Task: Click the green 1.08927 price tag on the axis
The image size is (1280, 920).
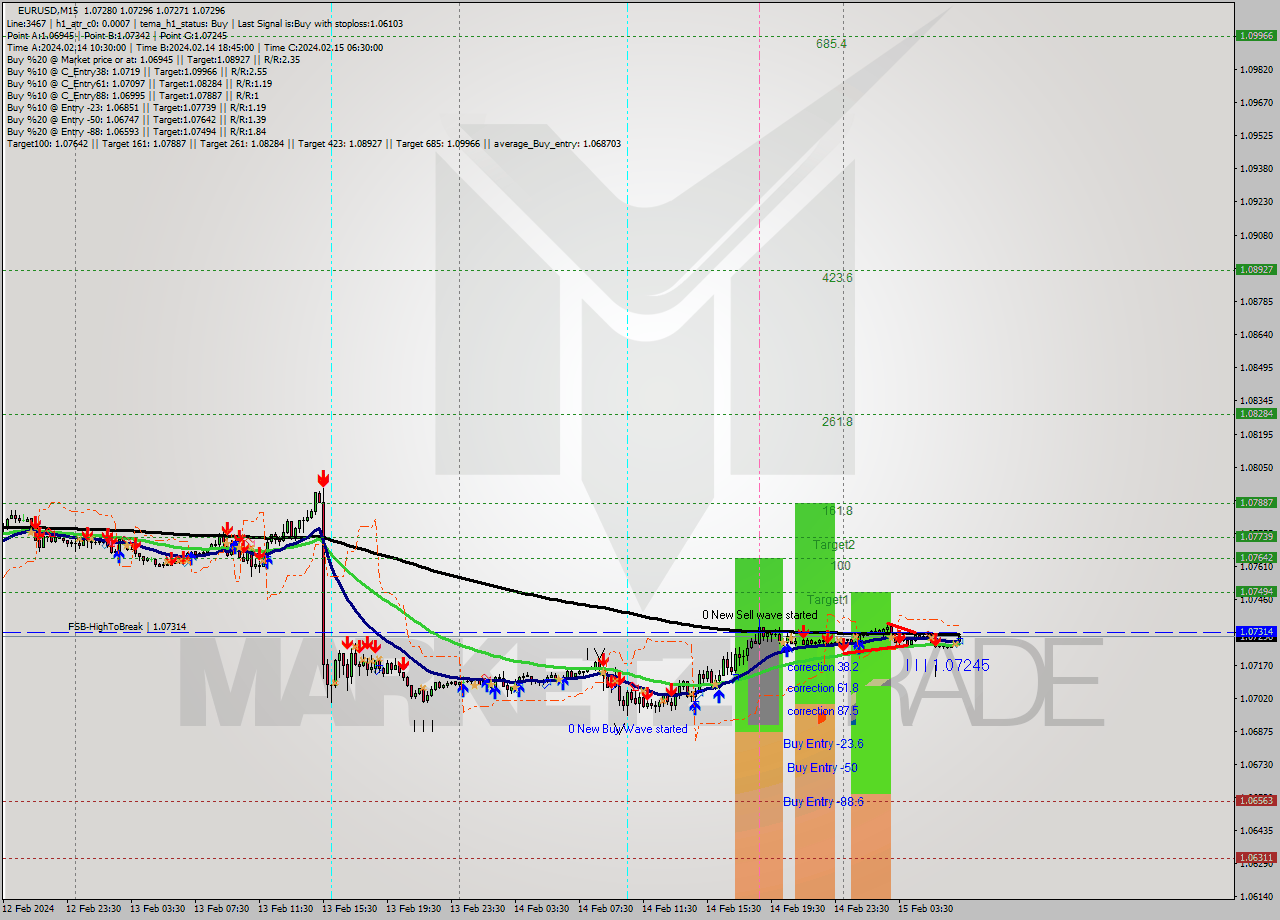Action: coord(1256,269)
